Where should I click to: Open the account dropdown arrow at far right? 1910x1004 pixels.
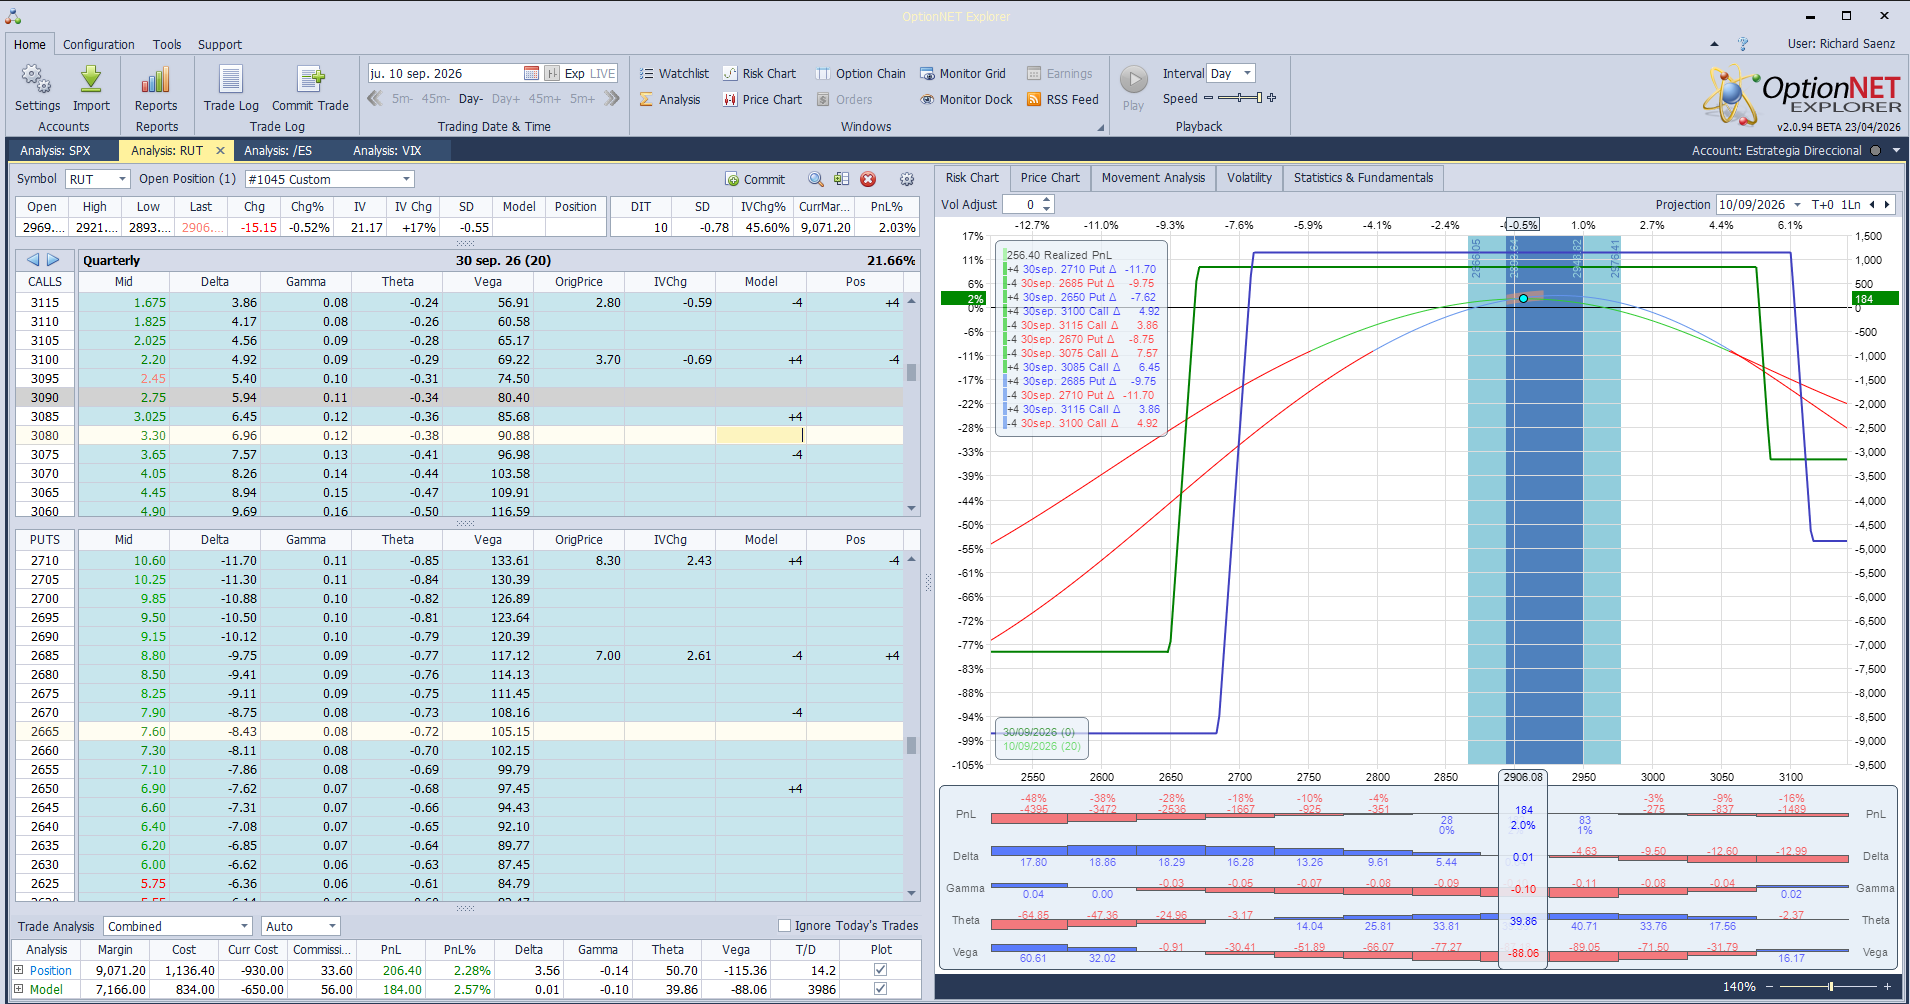[x=1896, y=151]
